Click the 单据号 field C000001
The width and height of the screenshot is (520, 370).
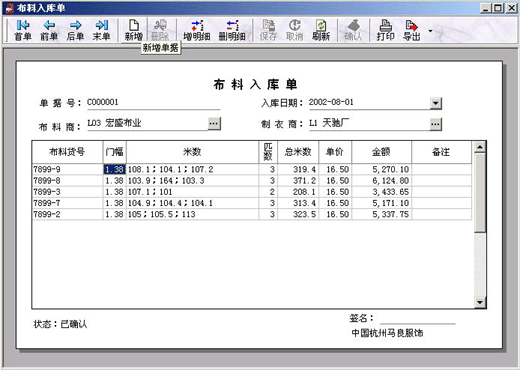[153, 102]
